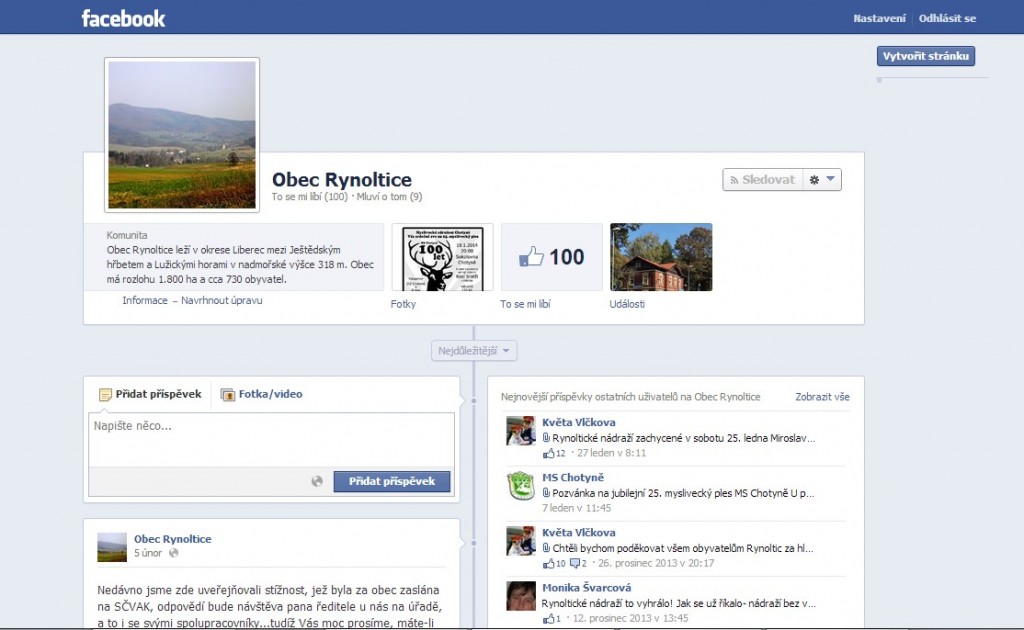The image size is (1024, 630).
Task: Click the Facebook logo
Action: [x=123, y=18]
